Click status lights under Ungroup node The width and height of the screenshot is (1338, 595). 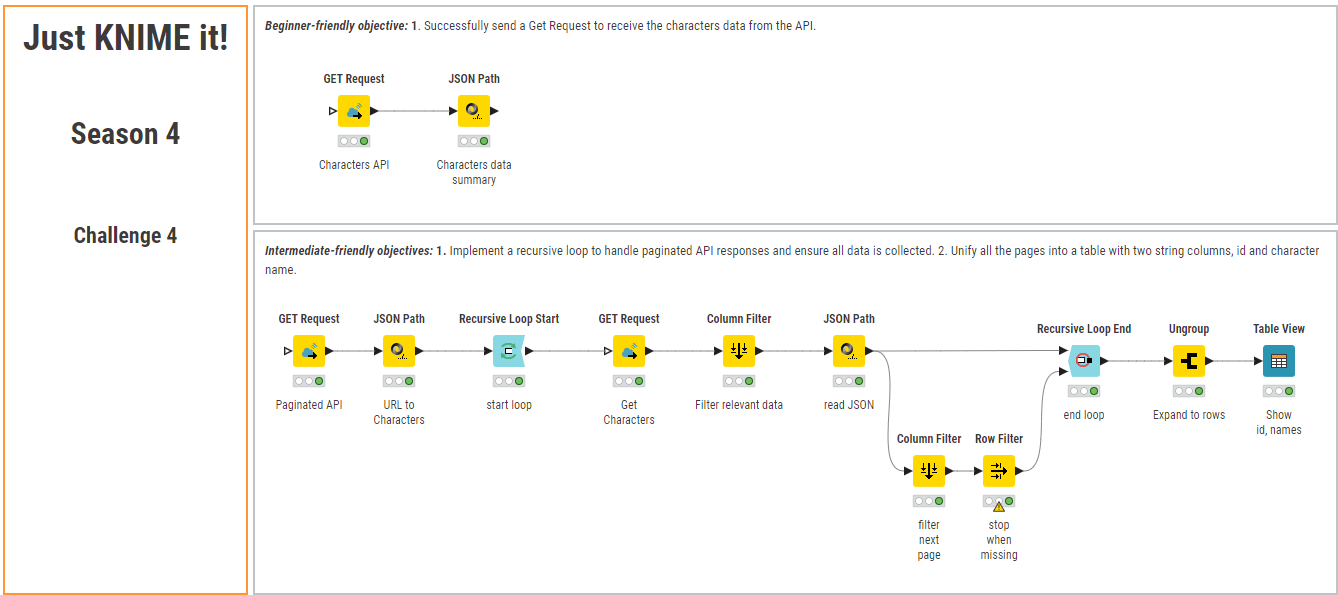(x=1189, y=391)
